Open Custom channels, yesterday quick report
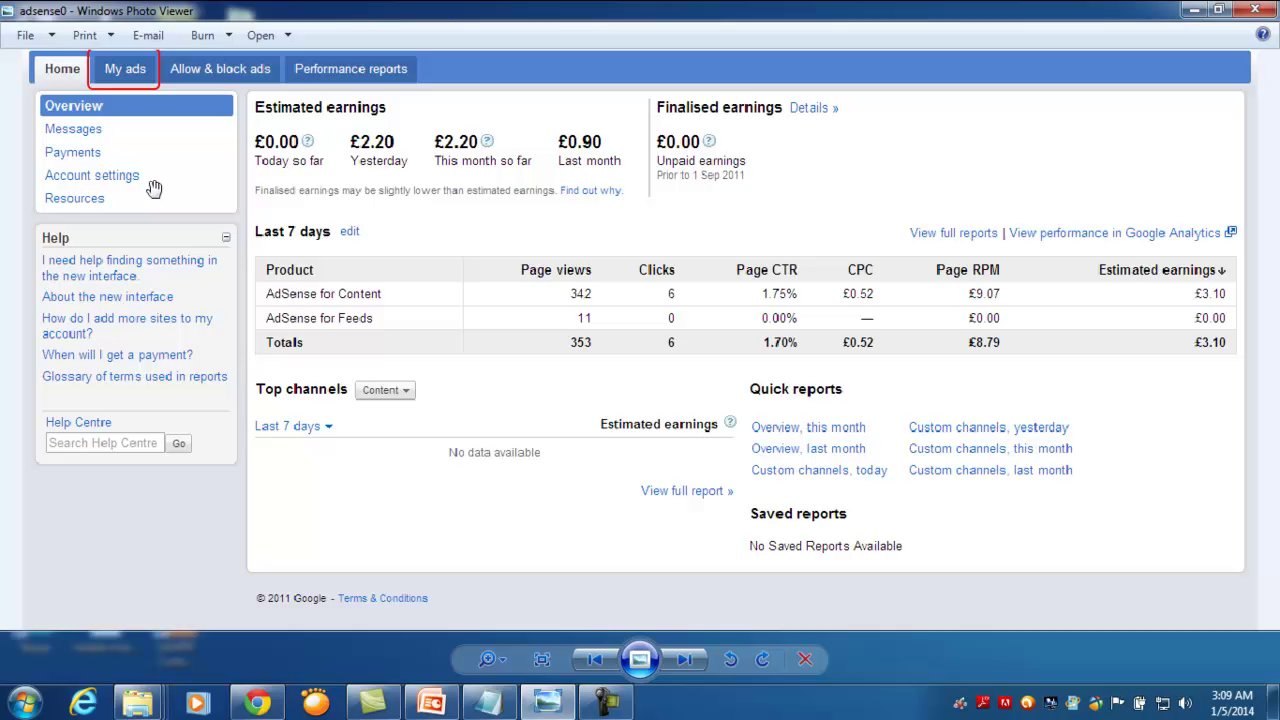Viewport: 1280px width, 720px height. point(989,427)
